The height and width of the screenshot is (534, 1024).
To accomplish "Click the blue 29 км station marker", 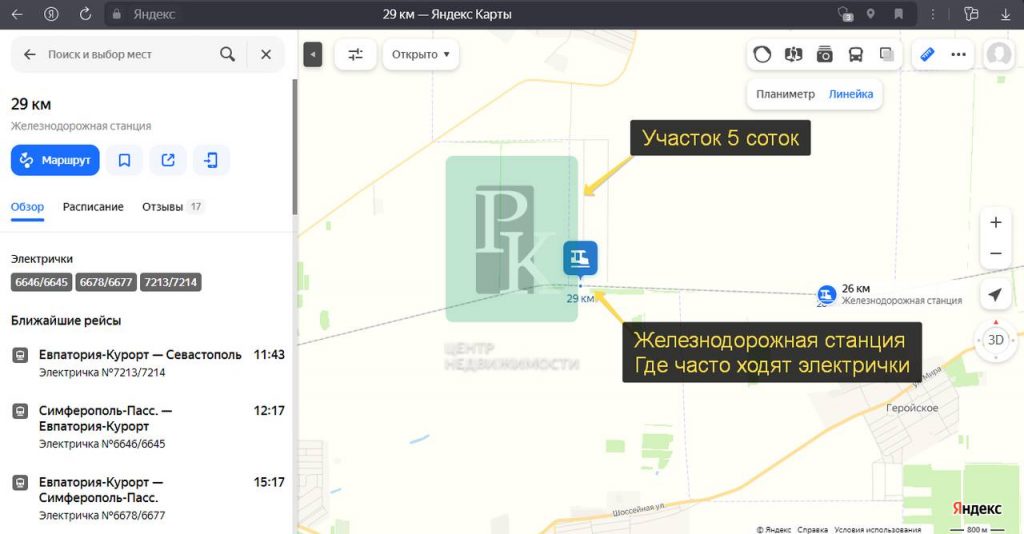I will click(580, 259).
